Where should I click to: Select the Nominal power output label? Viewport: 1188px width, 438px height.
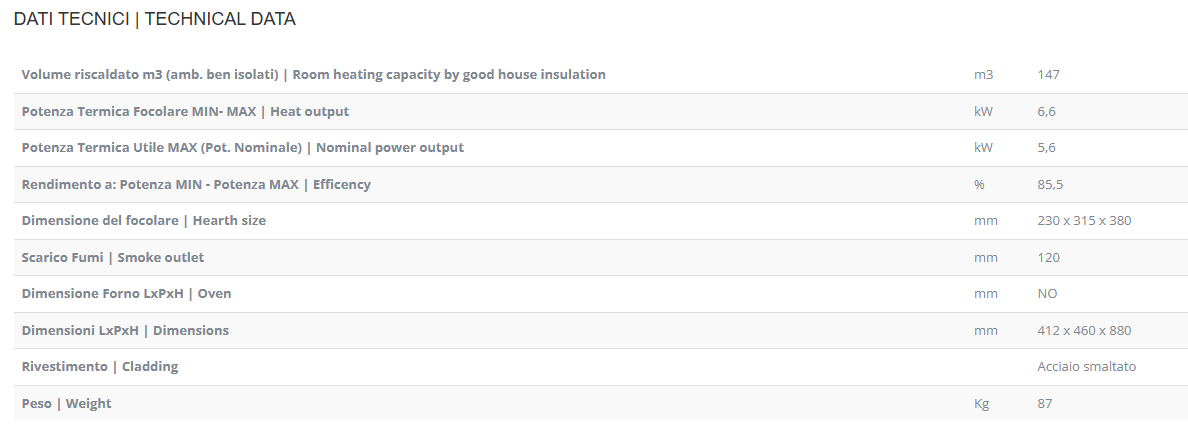tap(242, 148)
